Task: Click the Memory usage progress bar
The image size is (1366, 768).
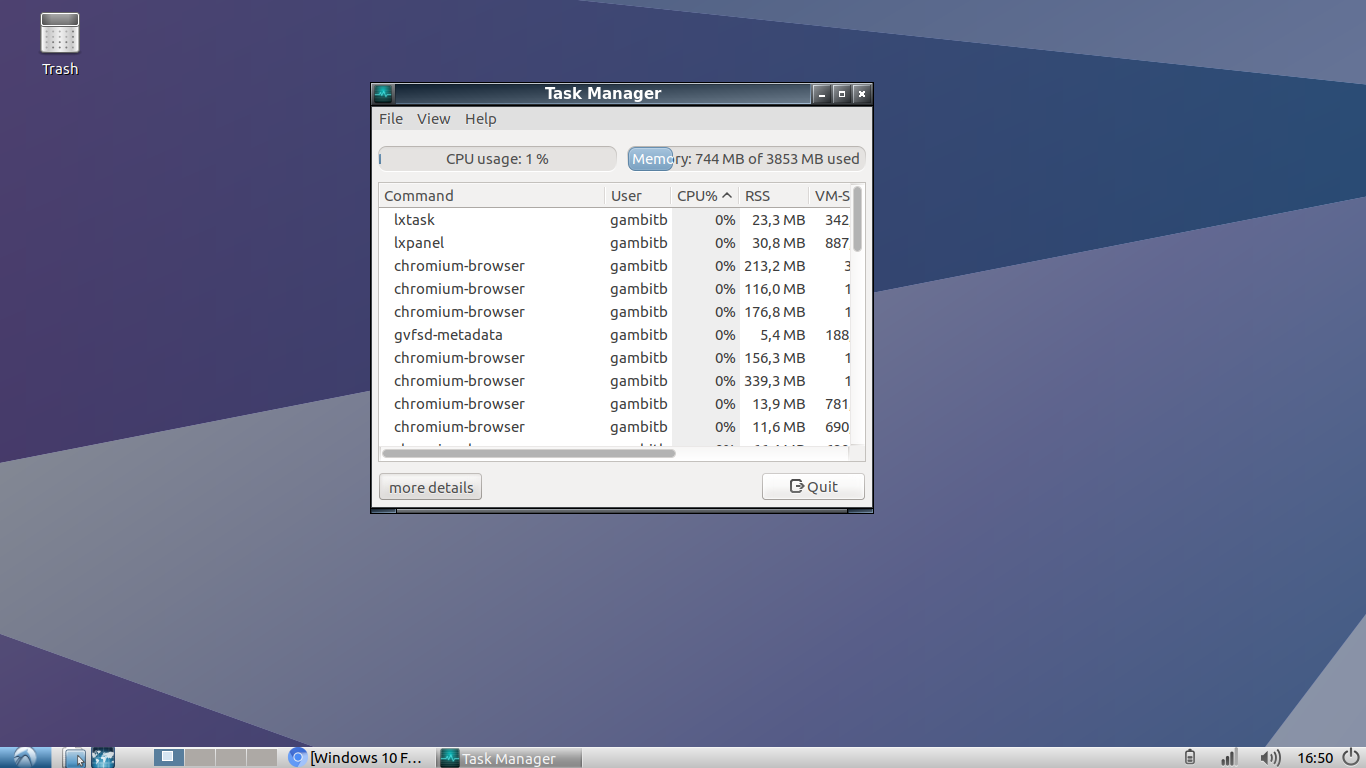Action: pos(746,159)
